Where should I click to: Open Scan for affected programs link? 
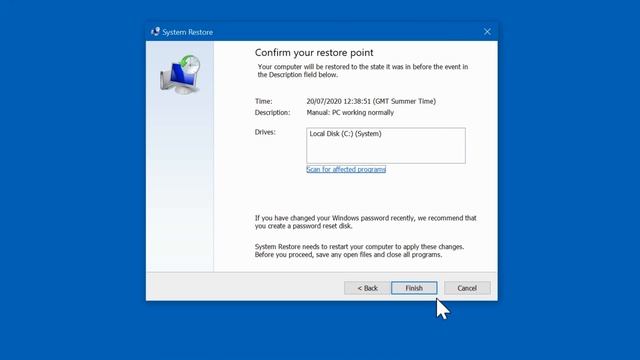click(346, 169)
